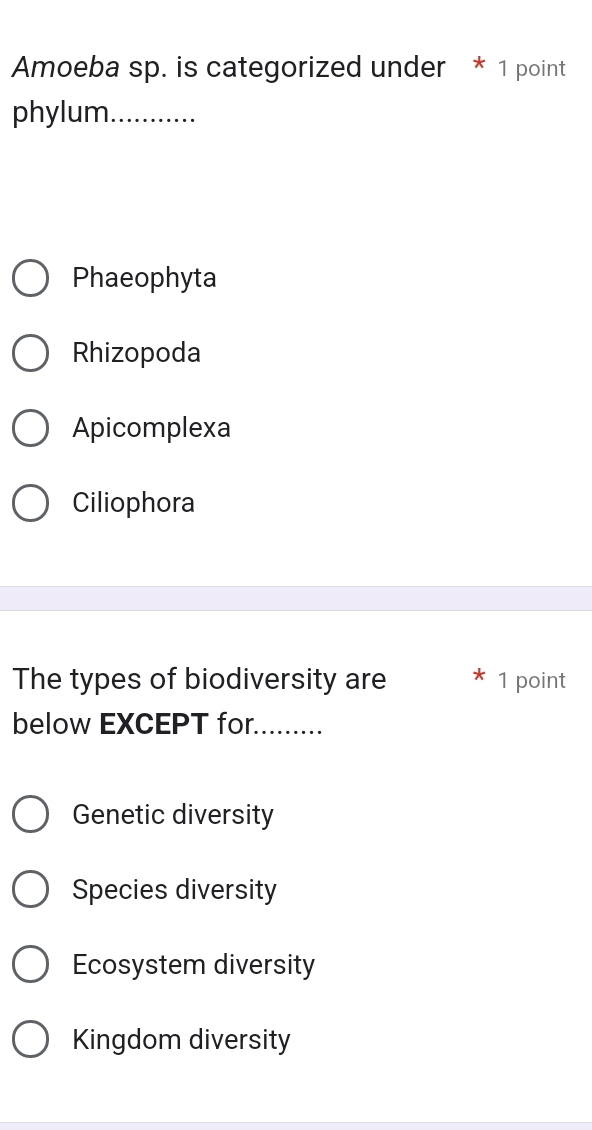Choose Ecosystem diversity as your answer
The width and height of the screenshot is (592, 1130).
30,964
